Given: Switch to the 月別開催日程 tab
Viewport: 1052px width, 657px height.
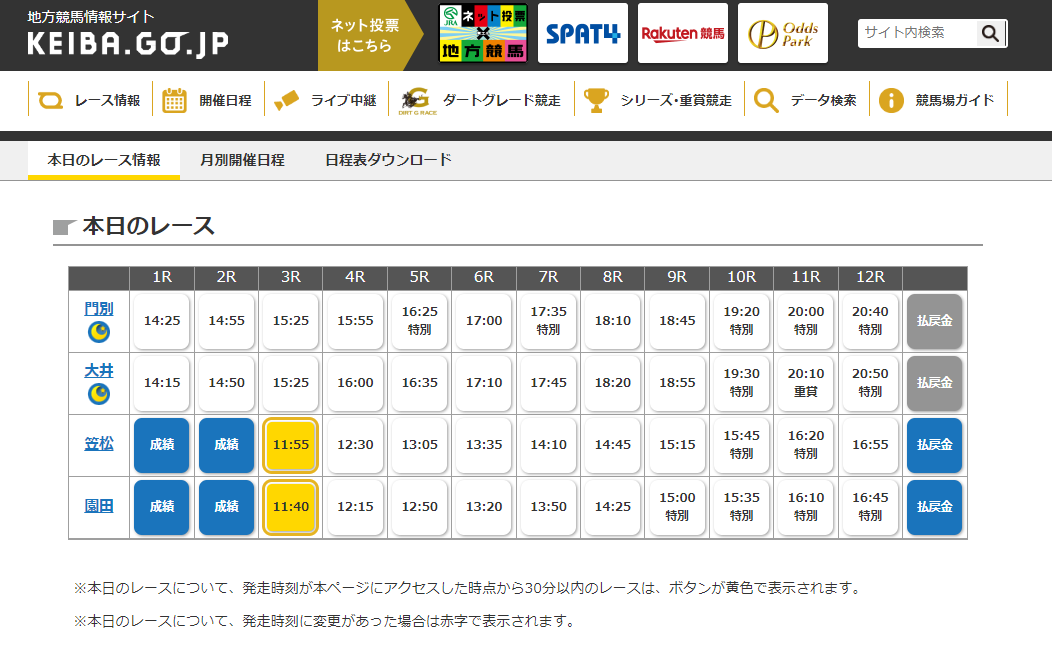Looking at the screenshot, I should pos(242,160).
